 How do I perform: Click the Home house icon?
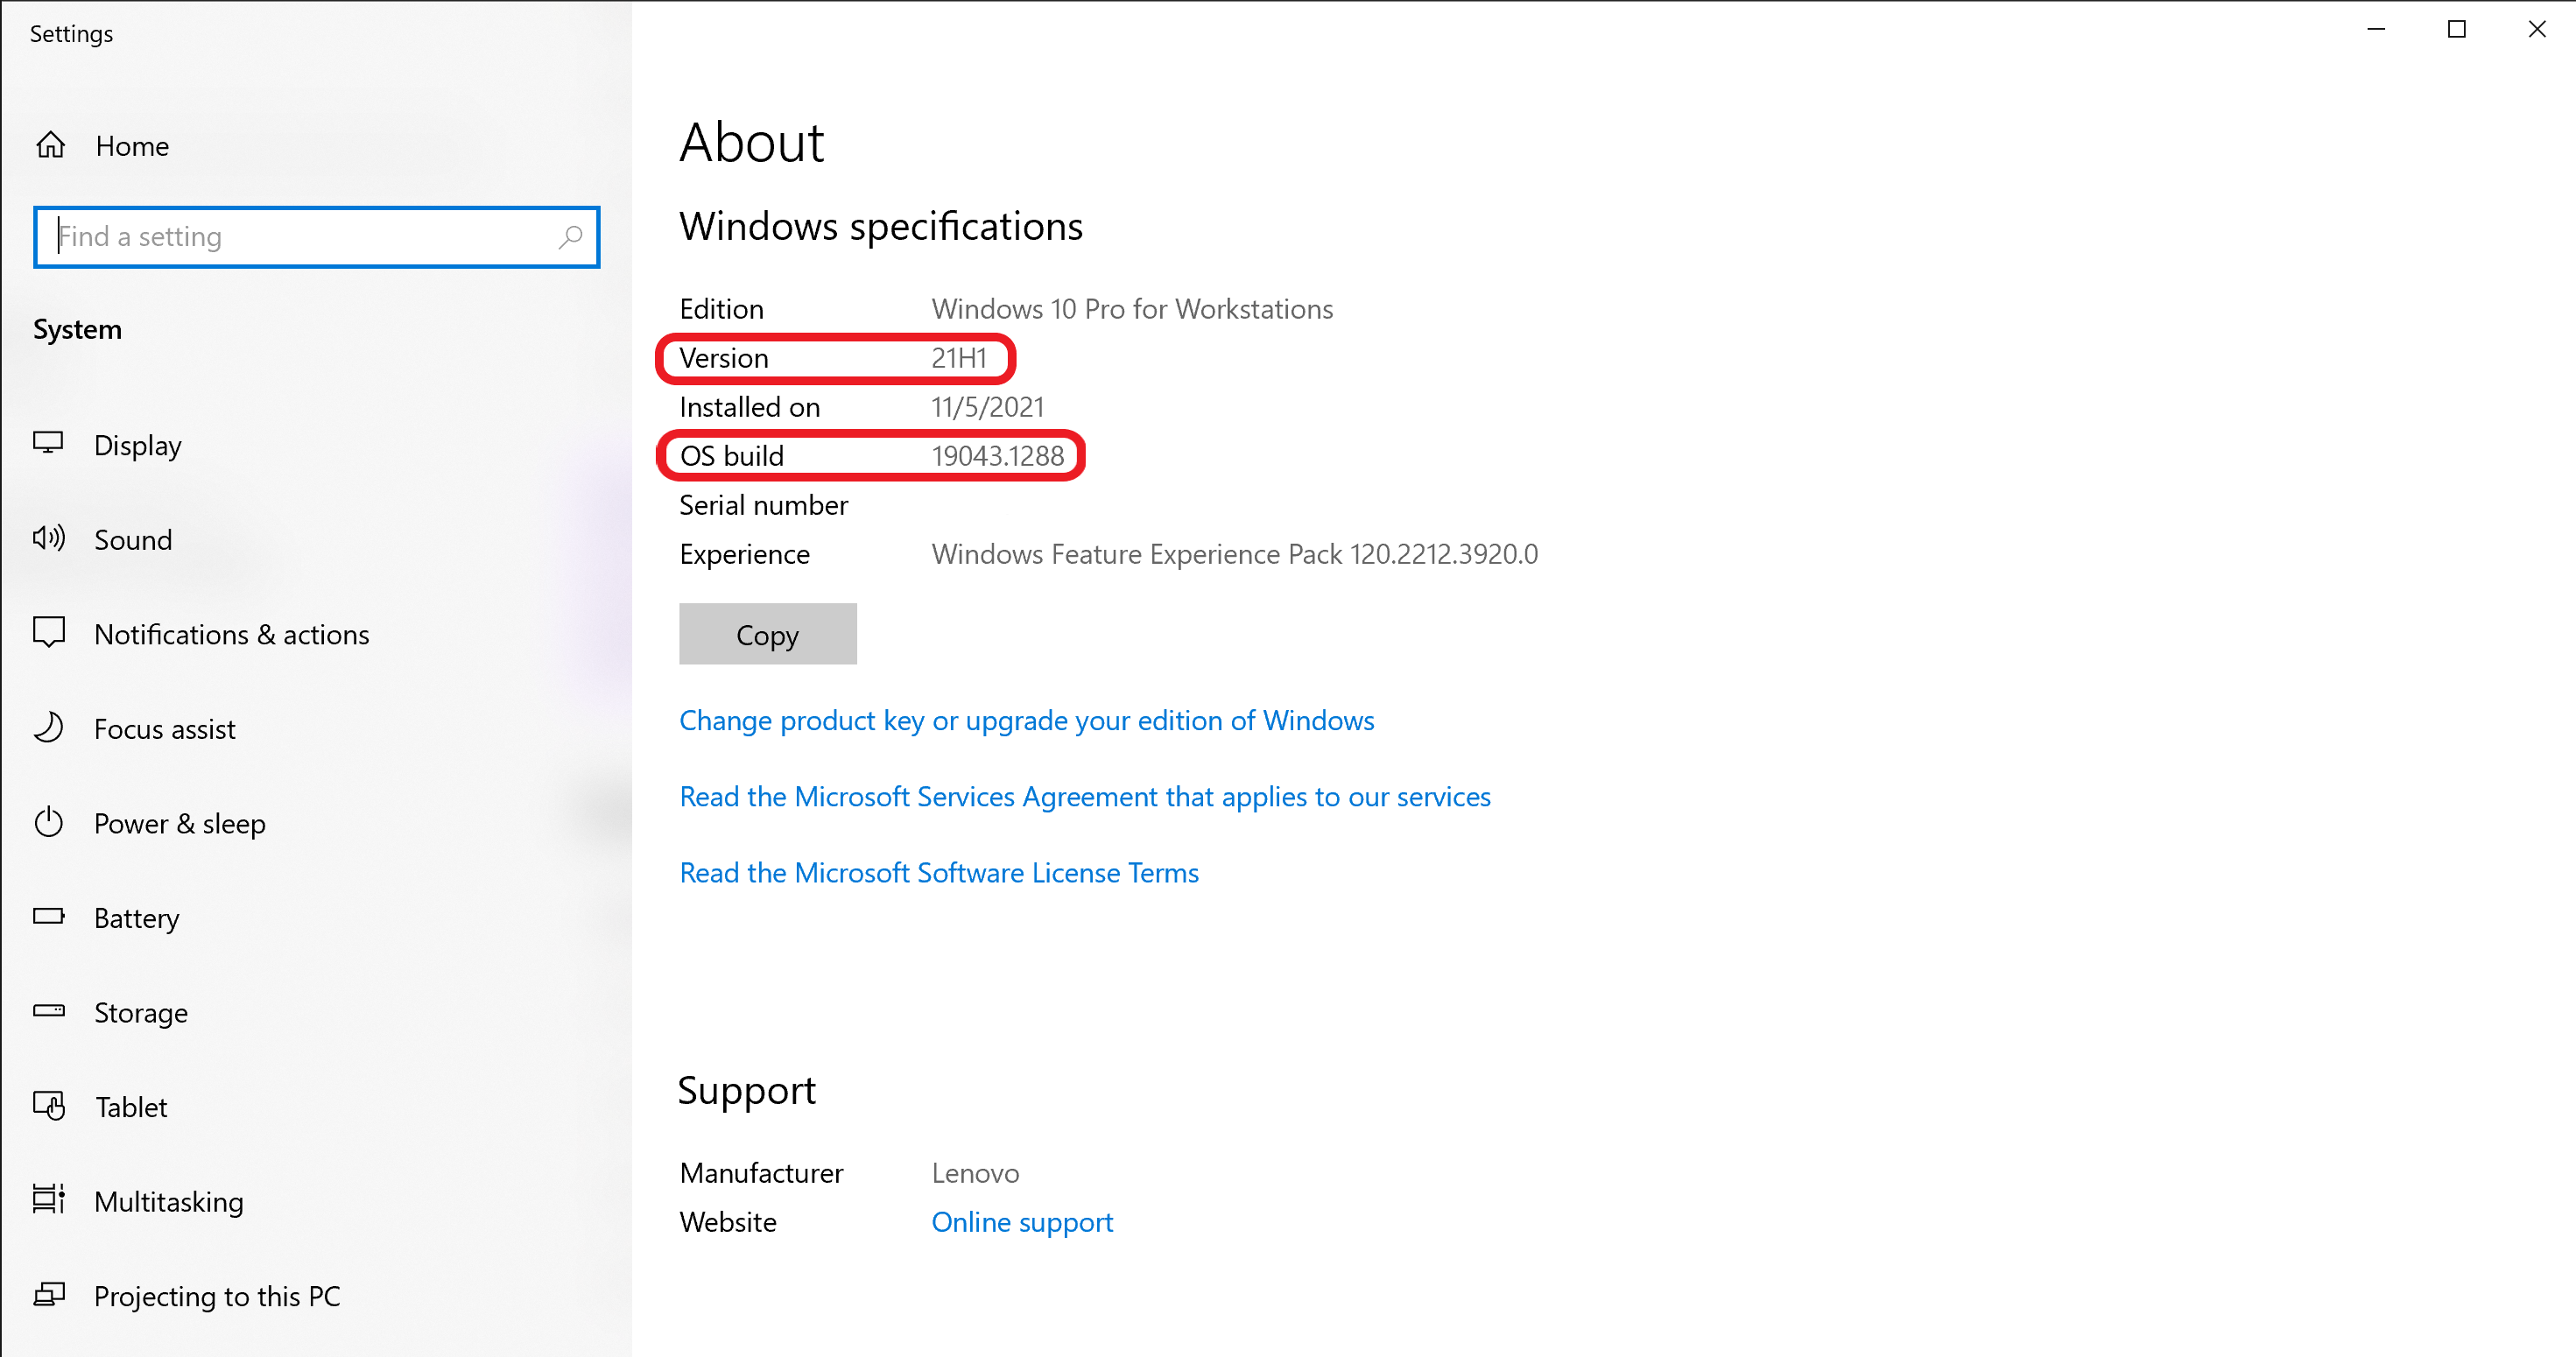pyautogui.click(x=50, y=145)
